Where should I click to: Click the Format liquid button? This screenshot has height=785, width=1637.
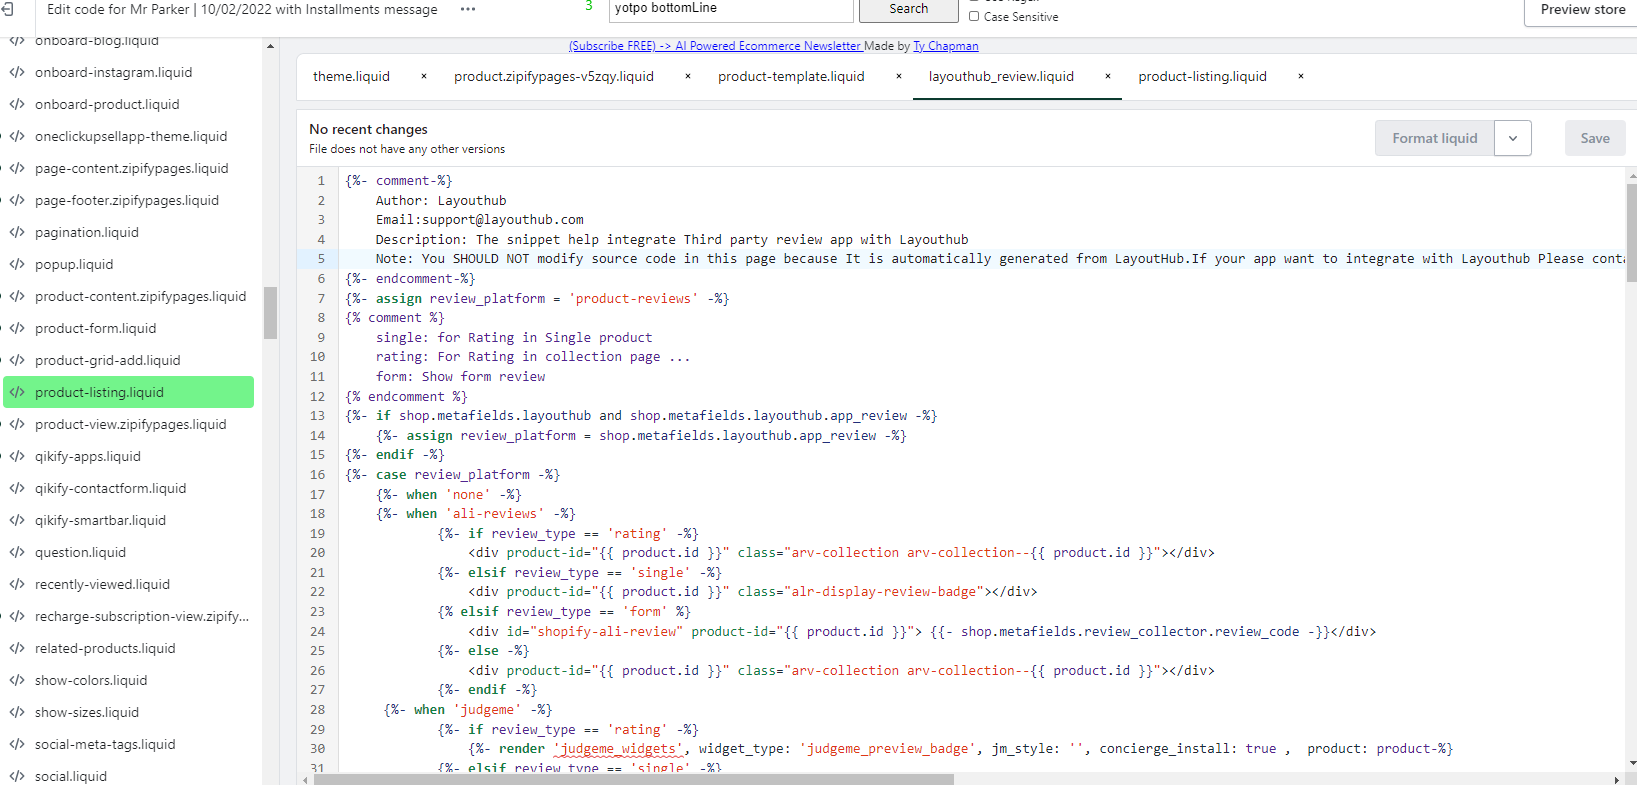pos(1434,138)
